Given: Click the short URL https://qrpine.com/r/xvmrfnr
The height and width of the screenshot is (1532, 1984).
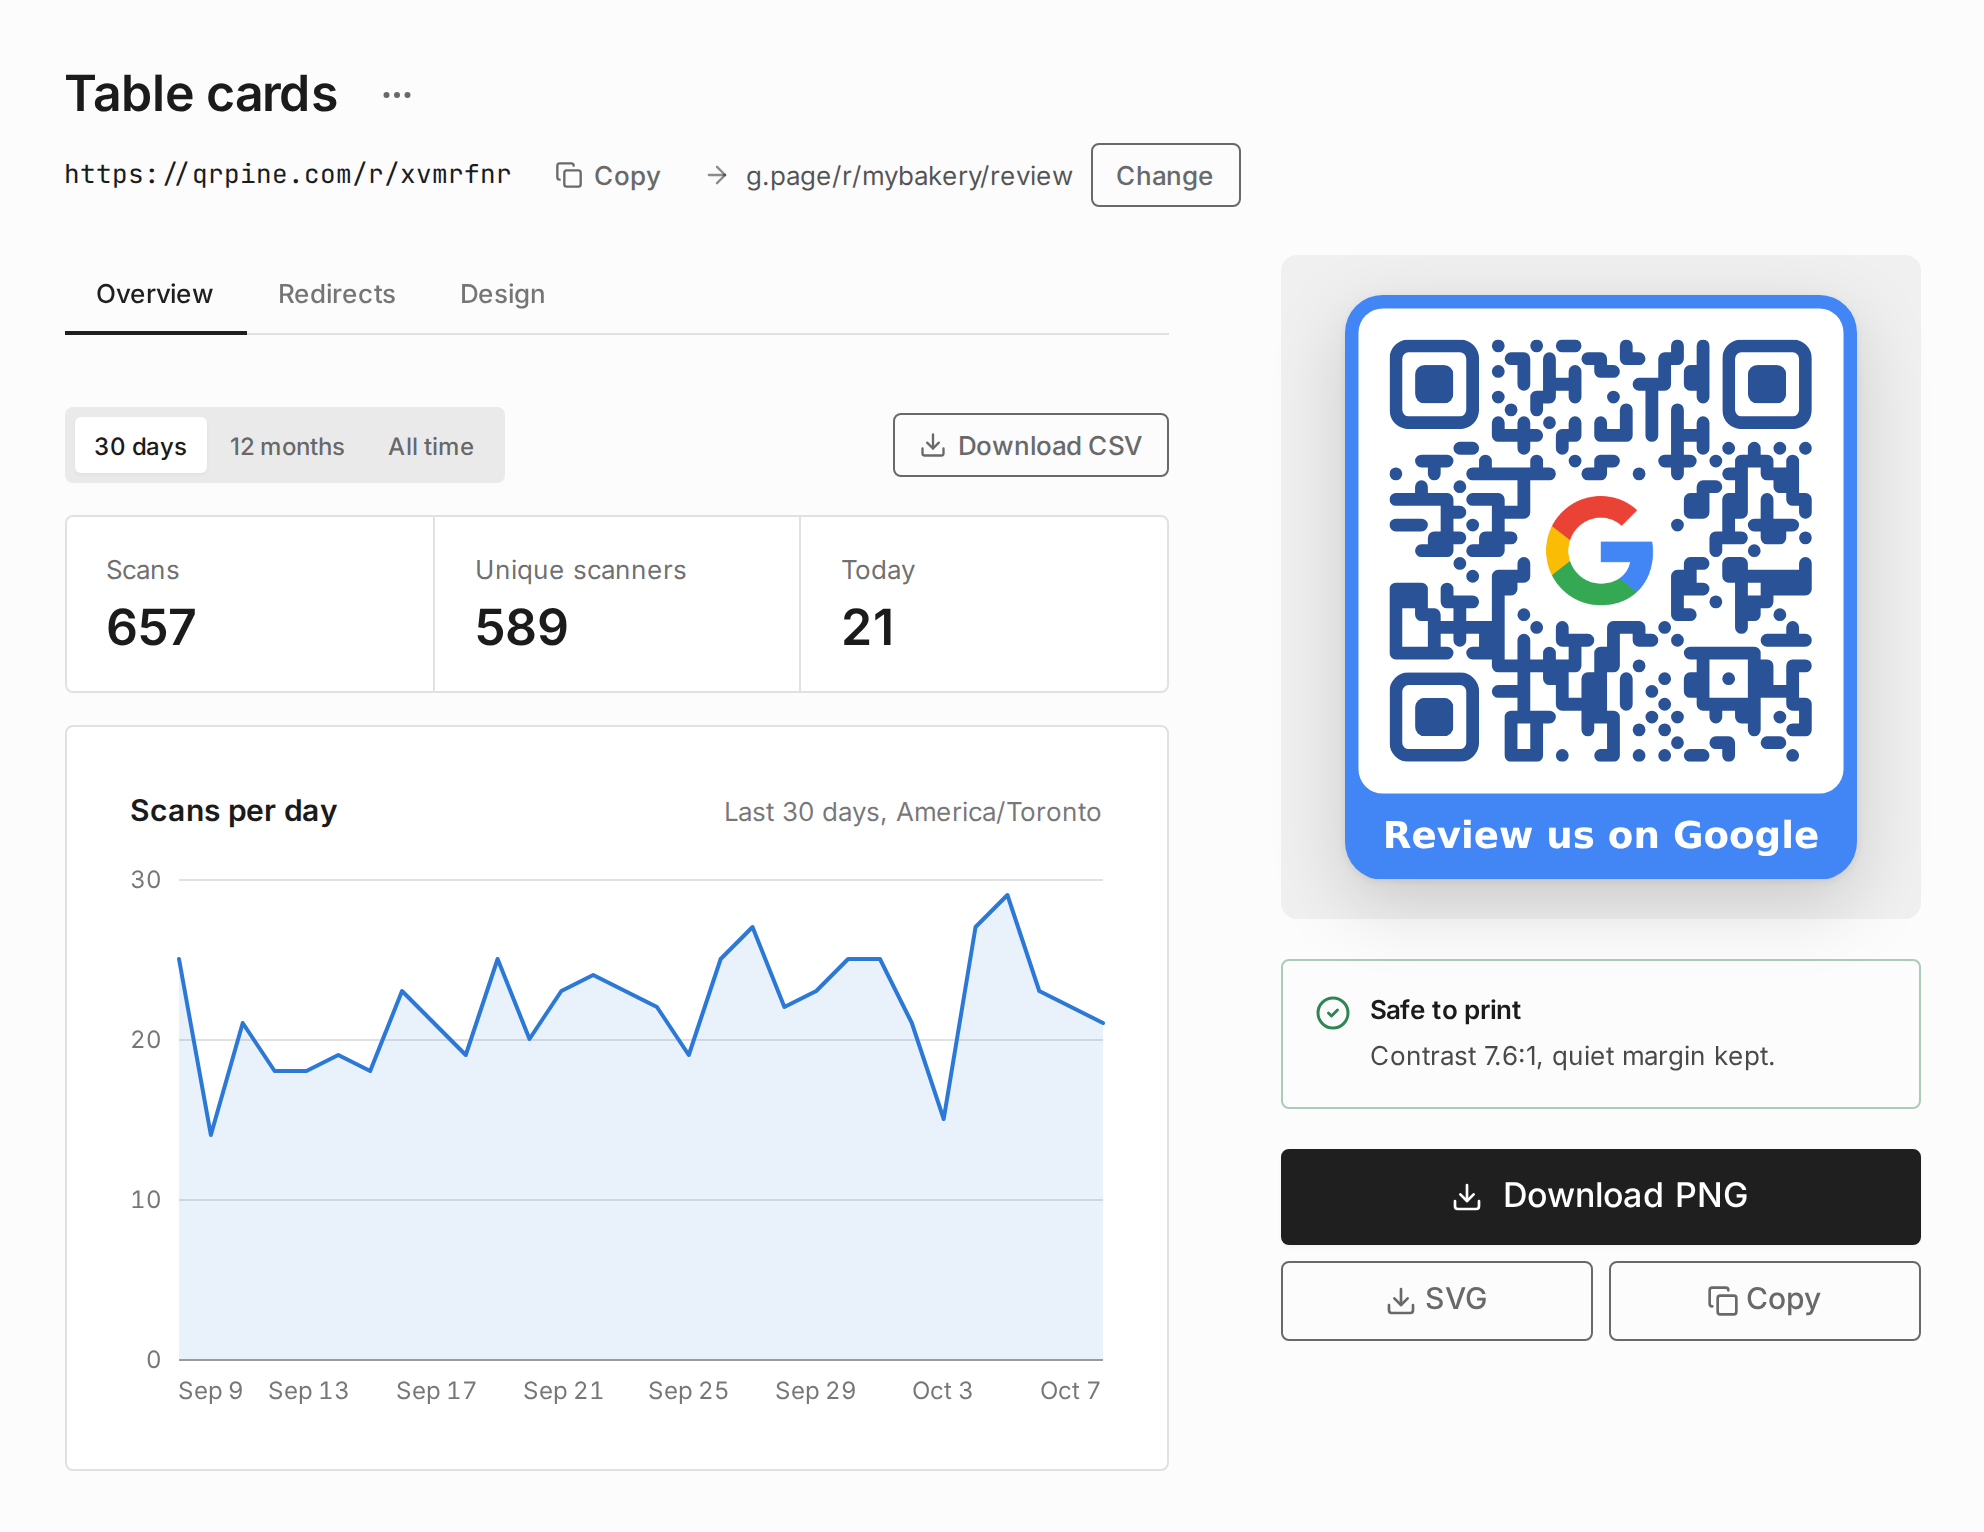Looking at the screenshot, I should tap(288, 174).
